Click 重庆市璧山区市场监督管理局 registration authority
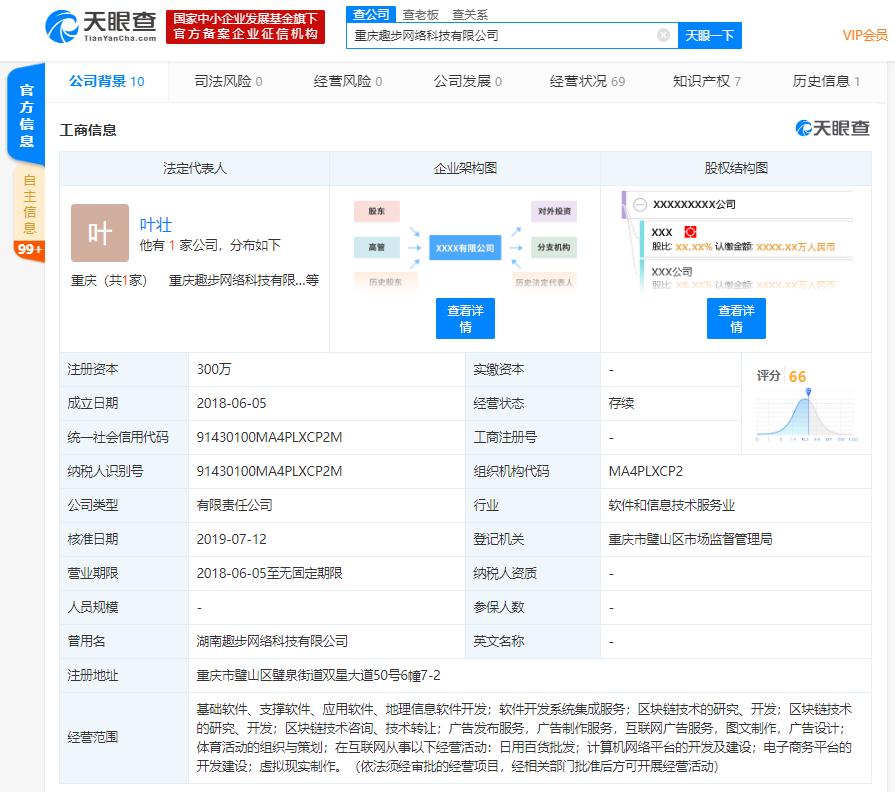Viewport: 895px width, 792px height. (690, 539)
